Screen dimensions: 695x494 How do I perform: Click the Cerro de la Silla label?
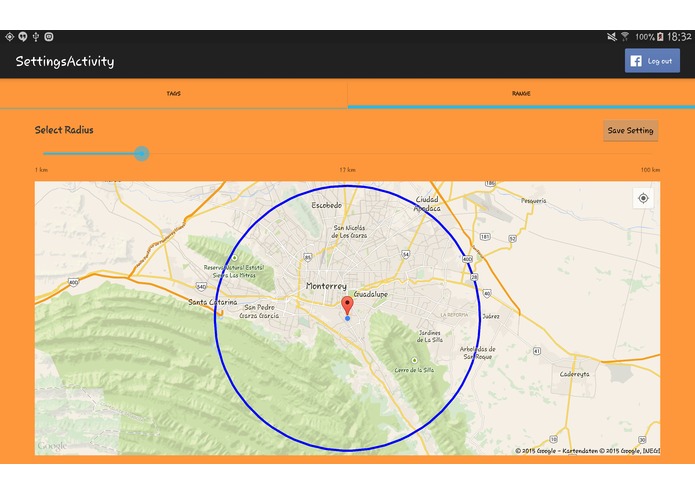point(414,370)
